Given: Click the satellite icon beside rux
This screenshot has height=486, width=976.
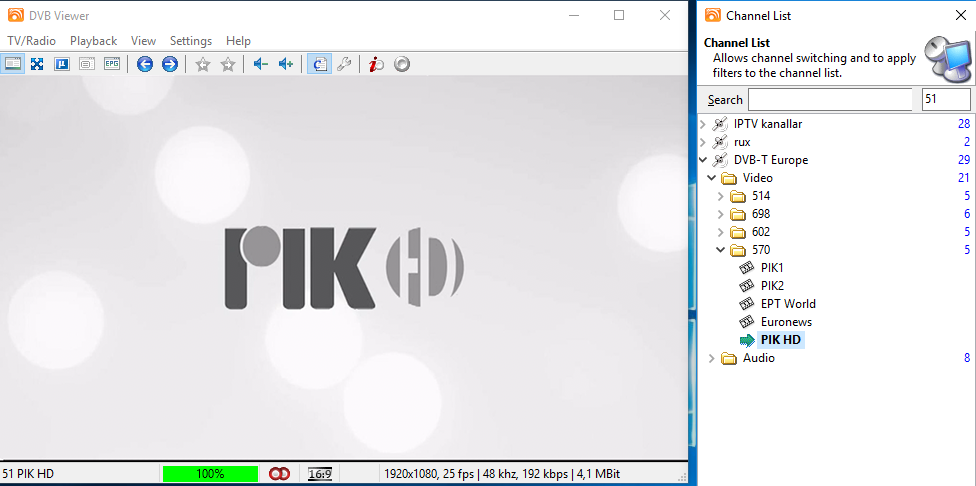Looking at the screenshot, I should coord(720,142).
